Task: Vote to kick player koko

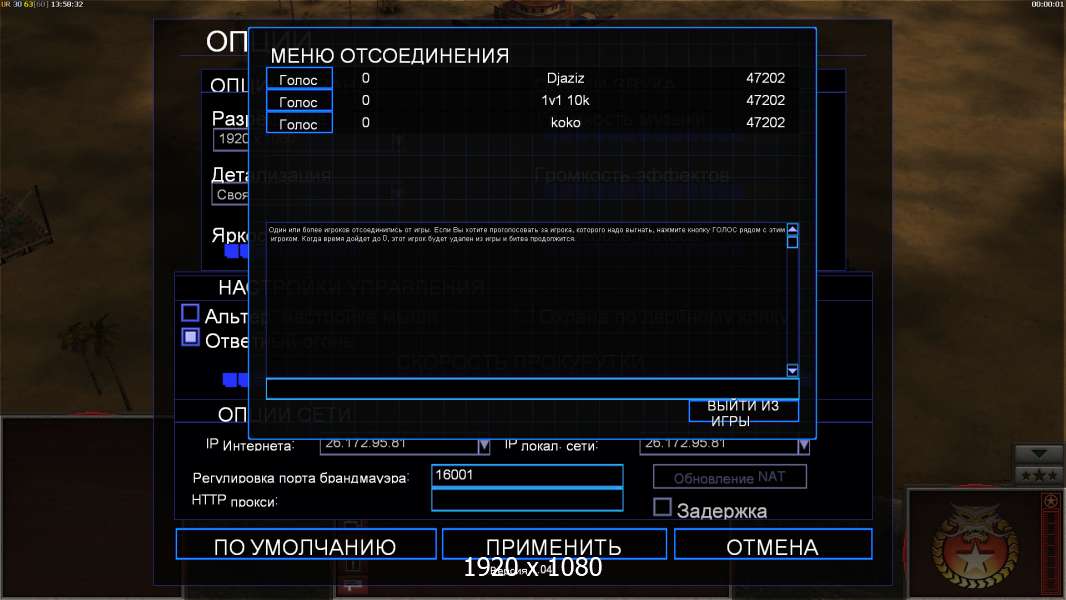Action: (299, 123)
